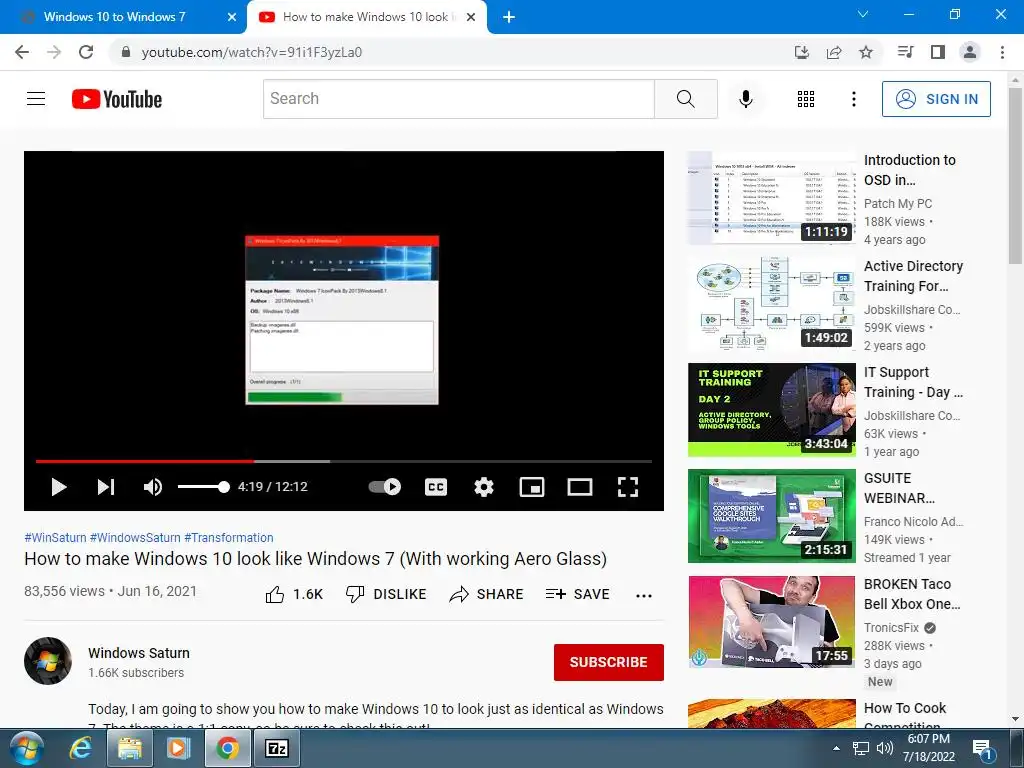Open GSUITE WEBINAR video title
Screen dimensions: 1024x768
(900, 488)
